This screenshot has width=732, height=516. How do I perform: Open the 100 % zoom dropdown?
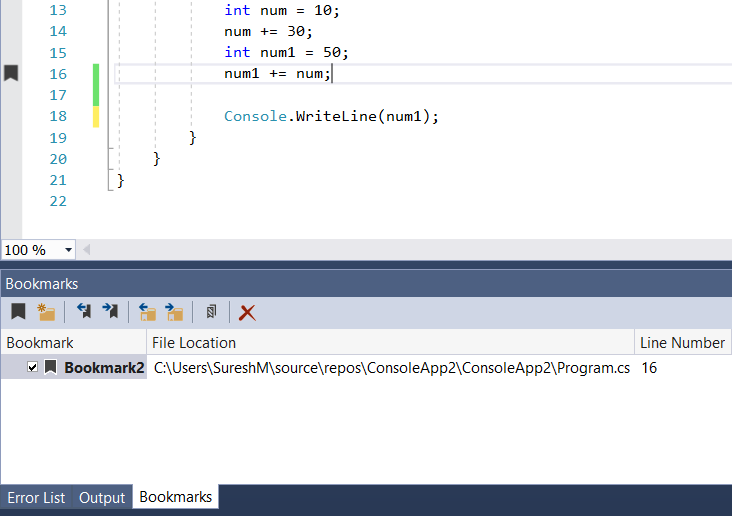tap(68, 250)
